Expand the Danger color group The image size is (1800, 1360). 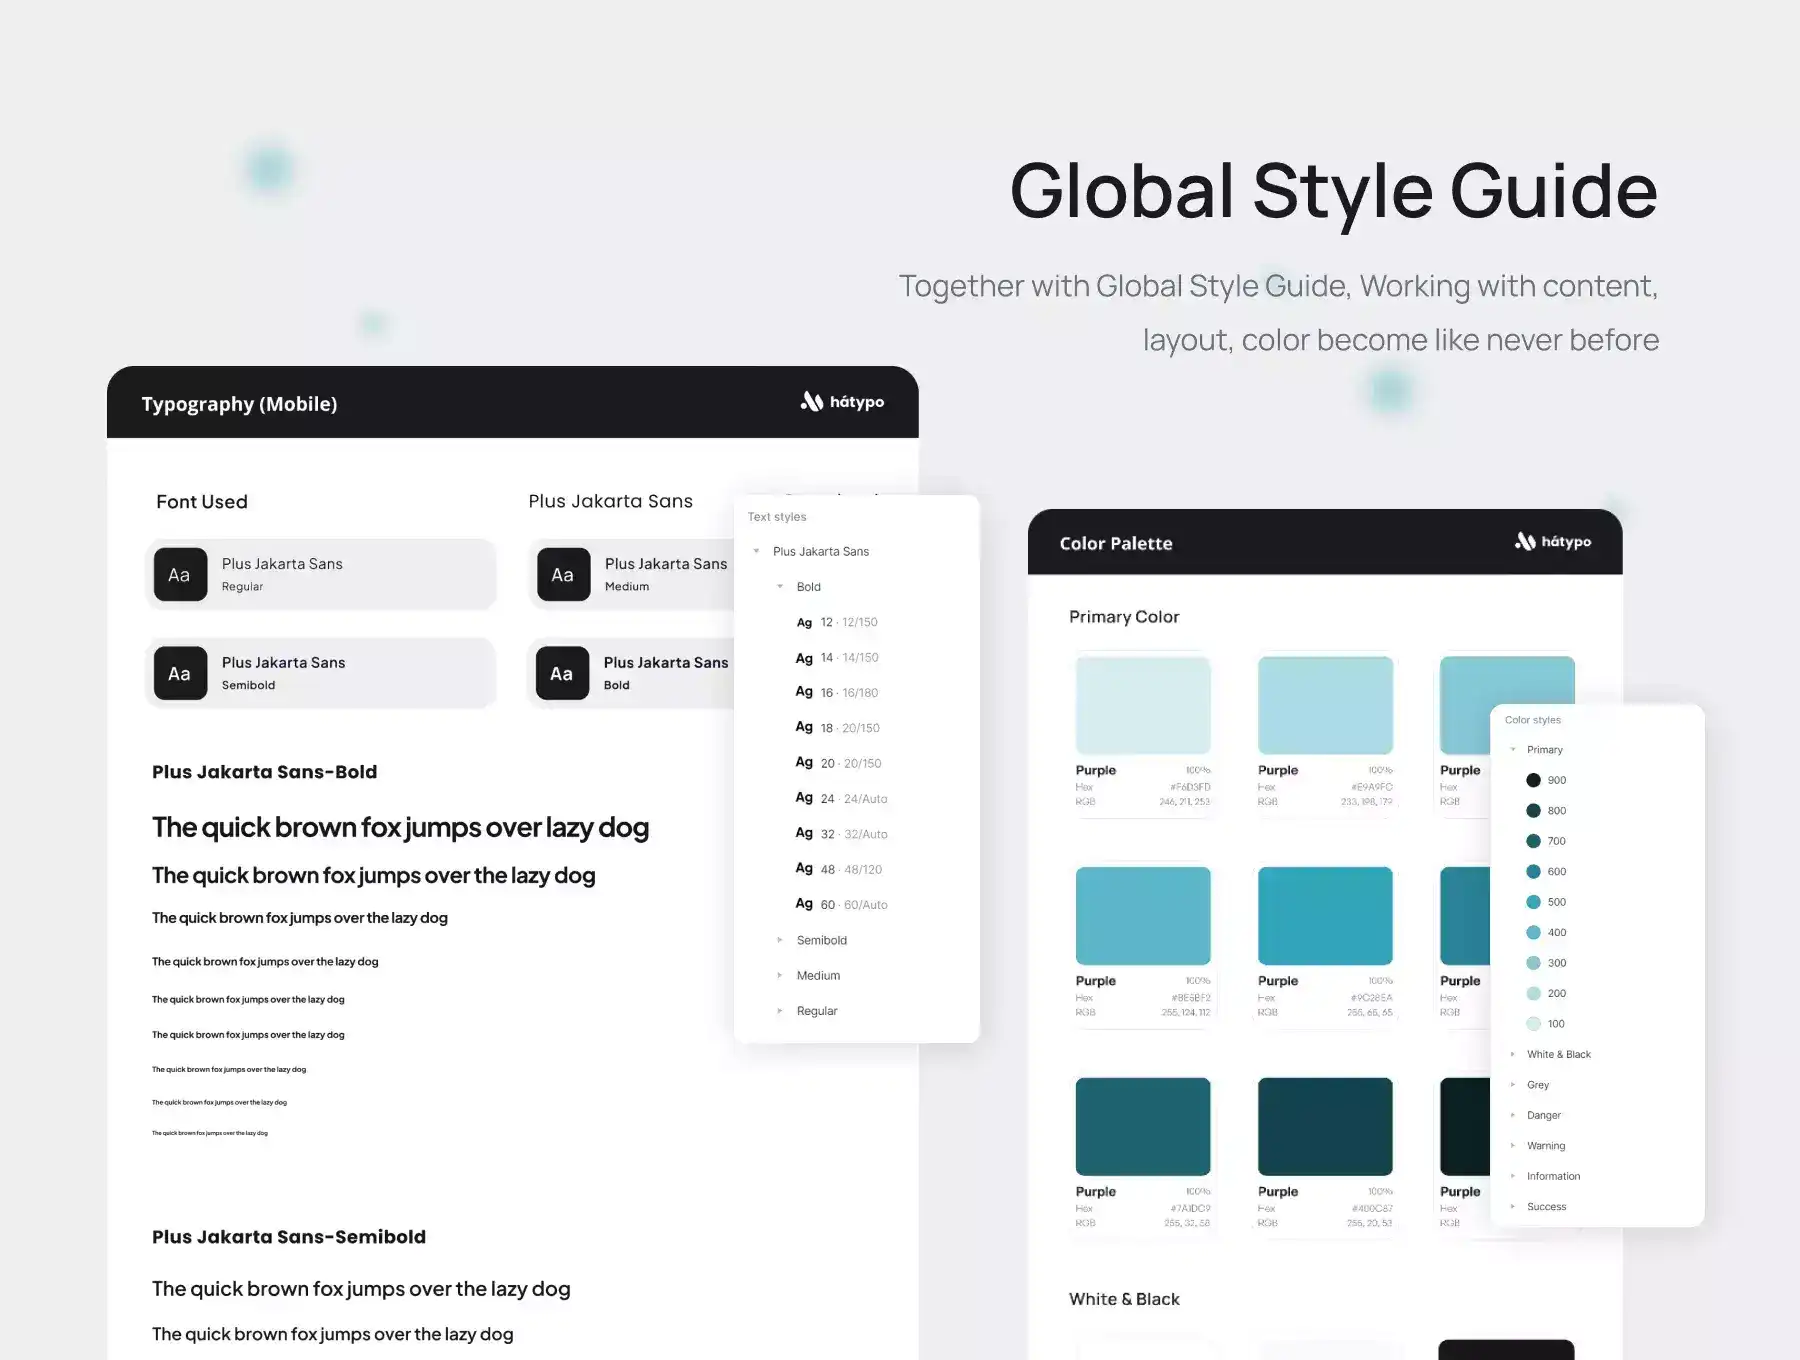1513,1115
